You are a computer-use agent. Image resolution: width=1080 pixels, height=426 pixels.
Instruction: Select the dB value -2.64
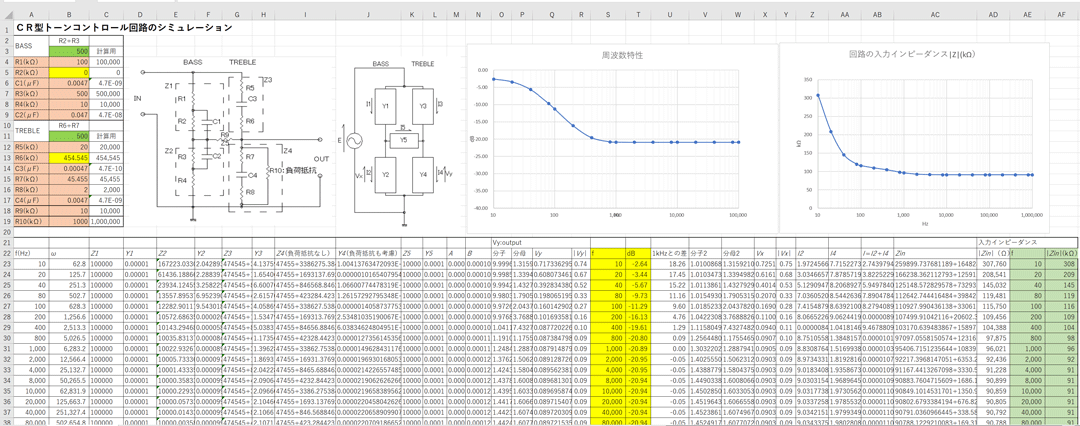pyautogui.click(x=636, y=262)
